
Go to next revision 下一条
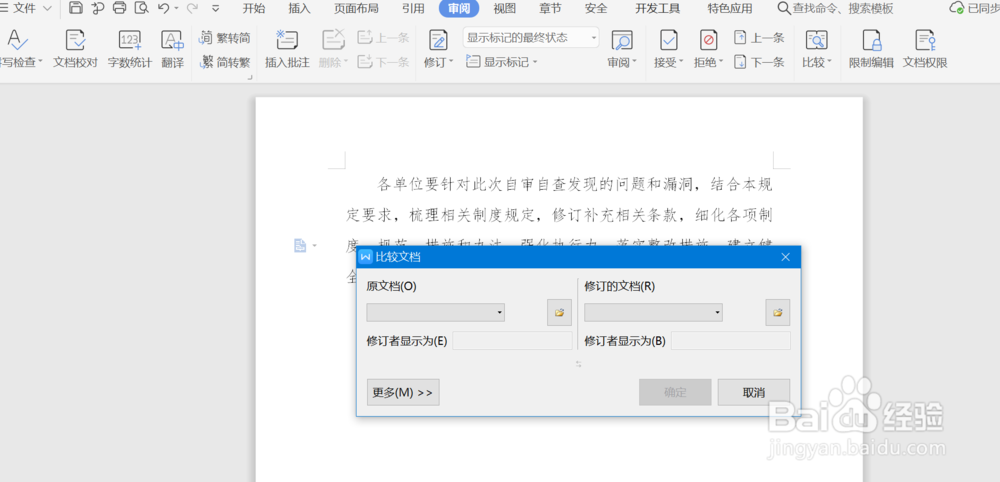[759, 62]
